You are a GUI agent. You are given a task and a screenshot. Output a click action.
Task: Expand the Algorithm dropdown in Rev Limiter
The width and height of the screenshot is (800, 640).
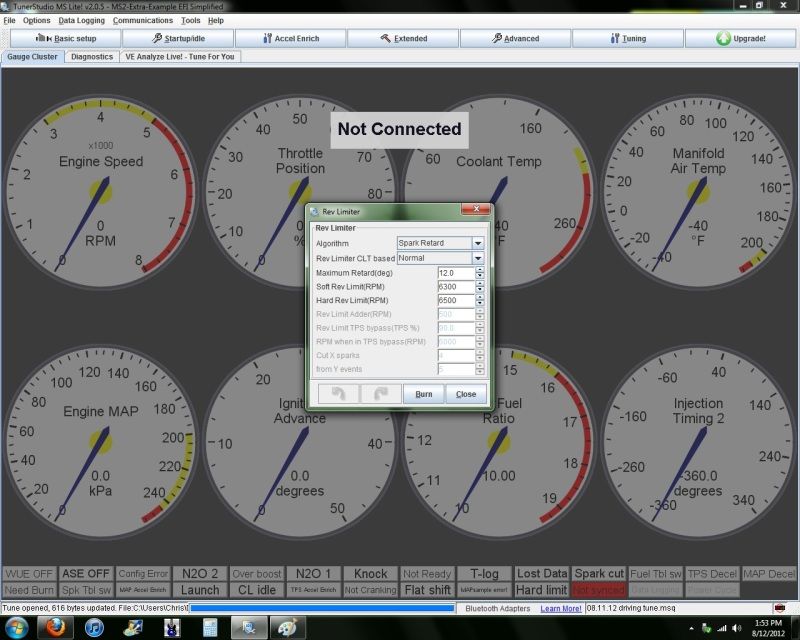[478, 243]
